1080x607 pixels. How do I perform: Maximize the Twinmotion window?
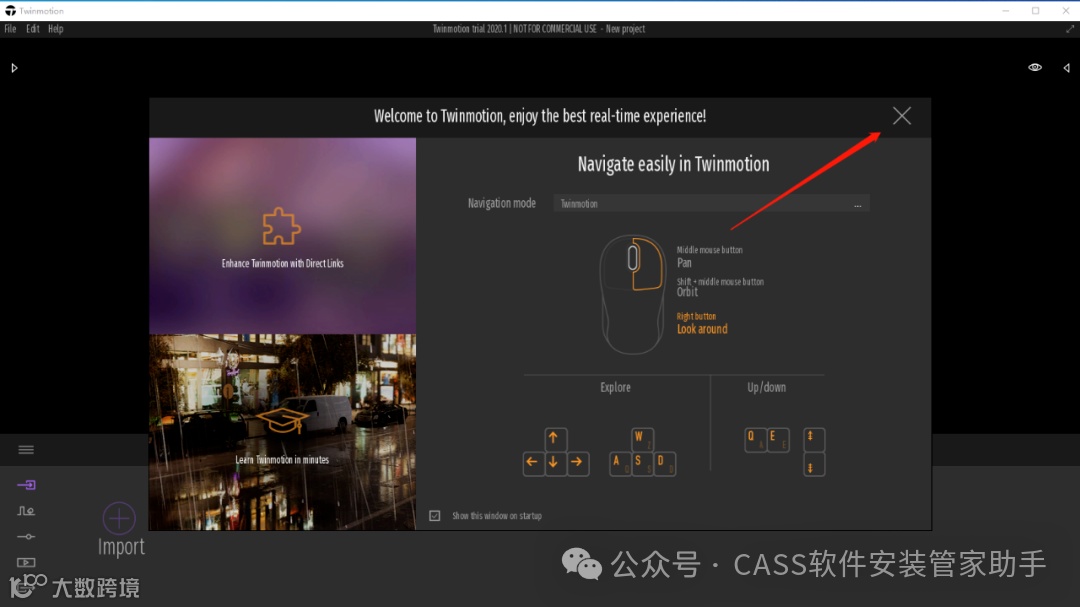pyautogui.click(x=1035, y=11)
